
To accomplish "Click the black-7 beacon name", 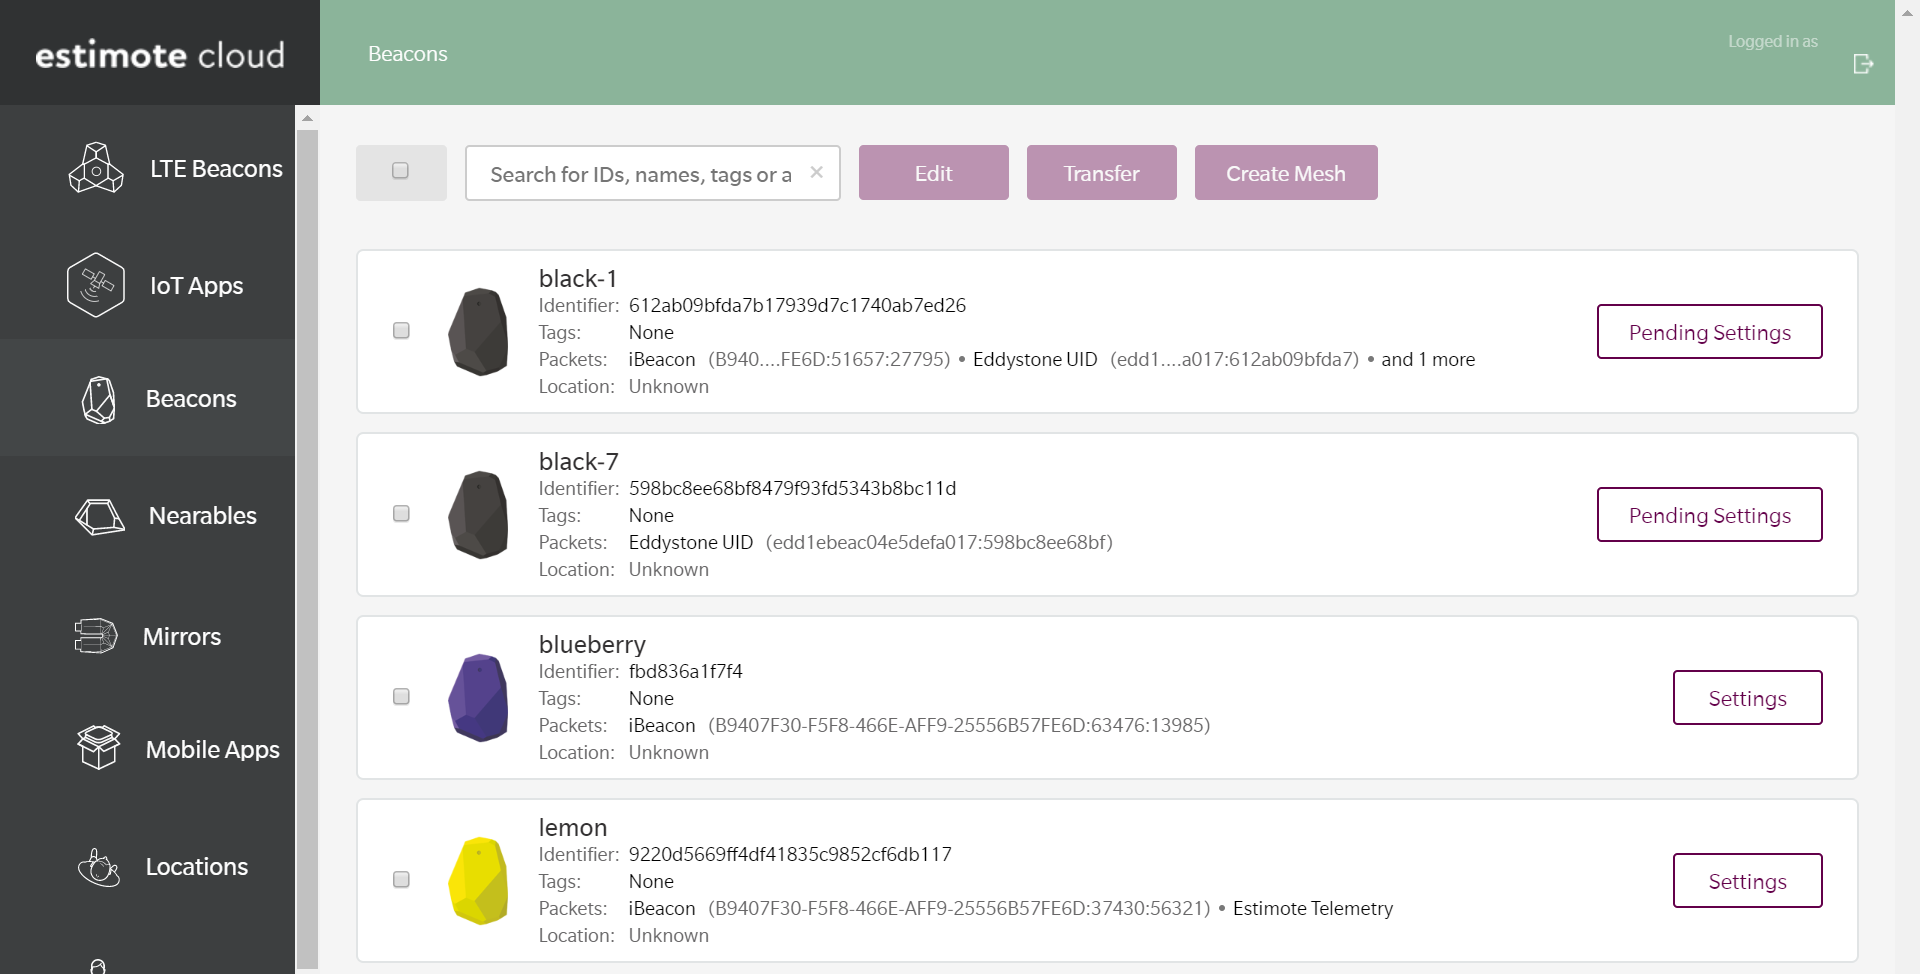I will coord(579,461).
